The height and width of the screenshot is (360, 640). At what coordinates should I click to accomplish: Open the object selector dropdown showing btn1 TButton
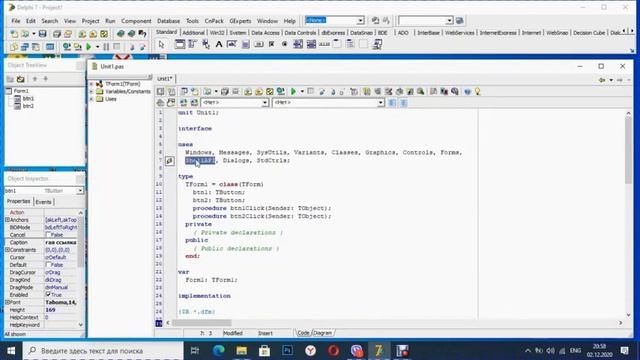click(80, 191)
